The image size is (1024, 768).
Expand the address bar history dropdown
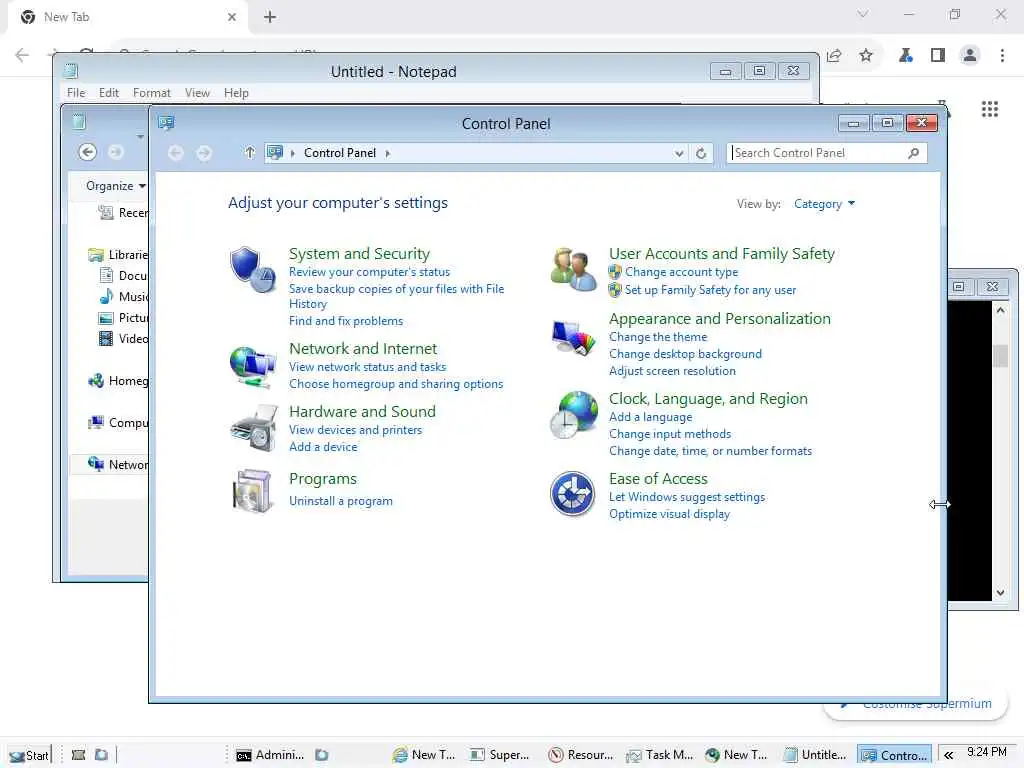click(679, 153)
